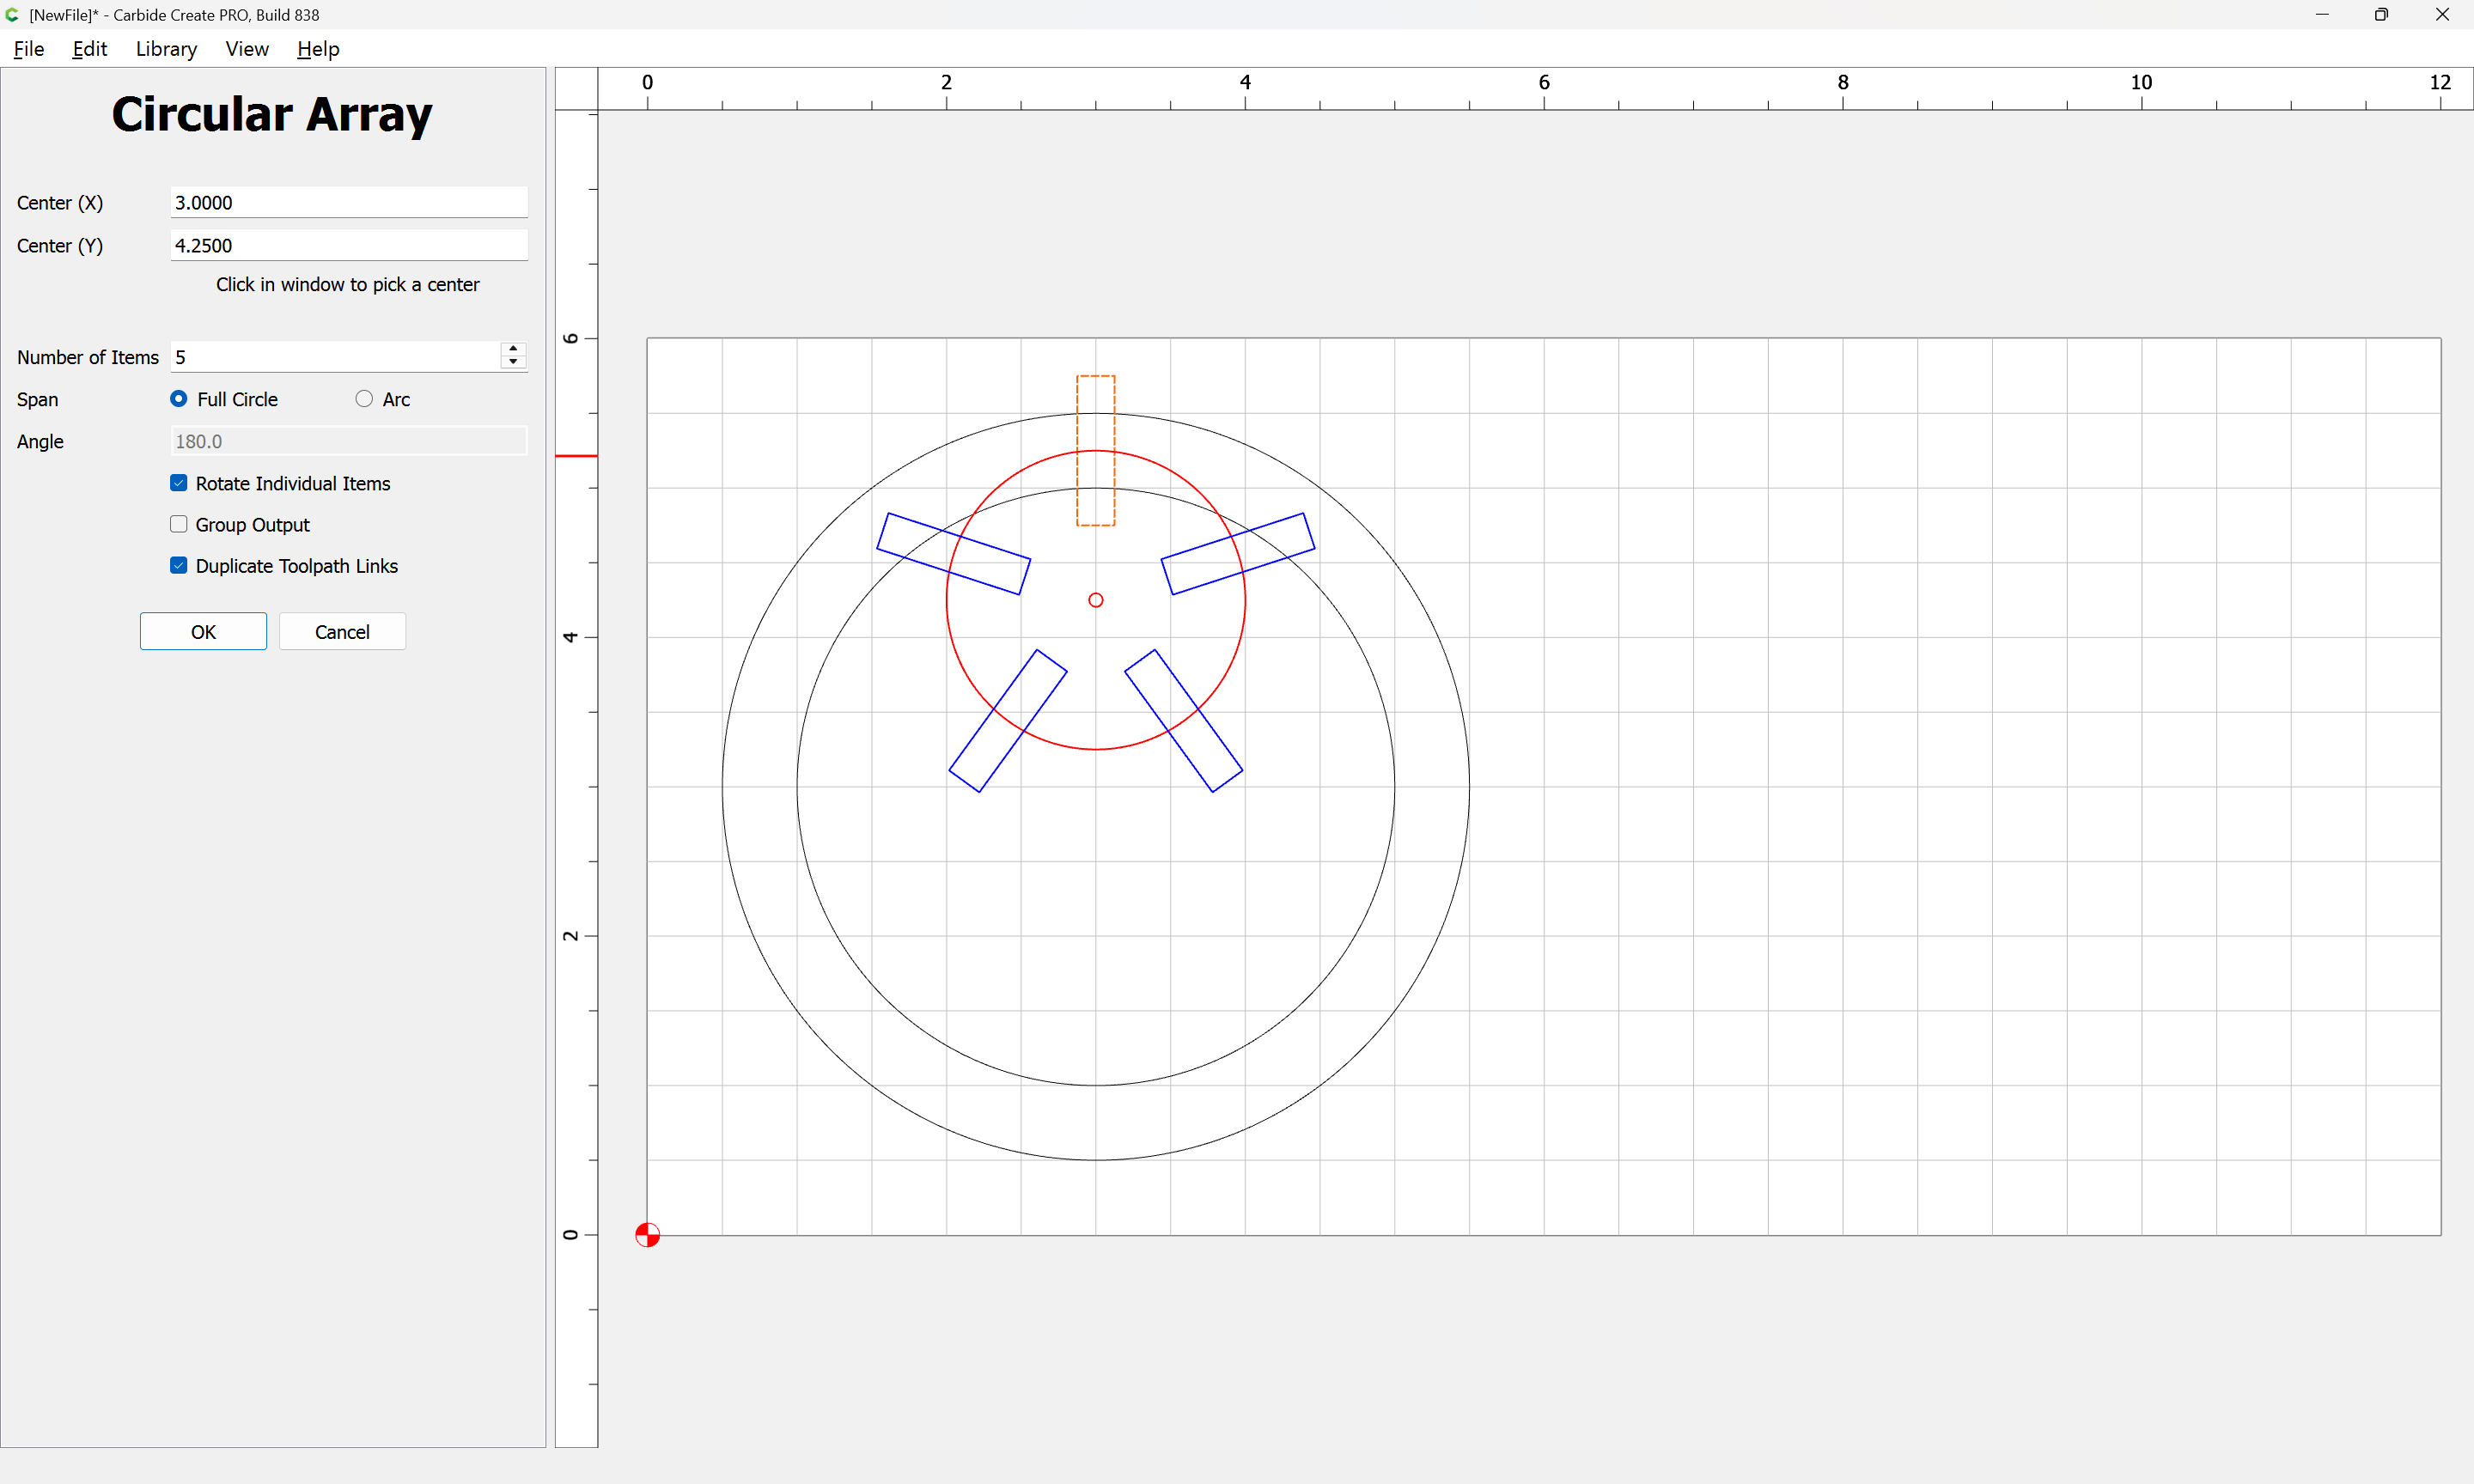
Task: Enable the Group Output checkbox
Action: (x=179, y=524)
